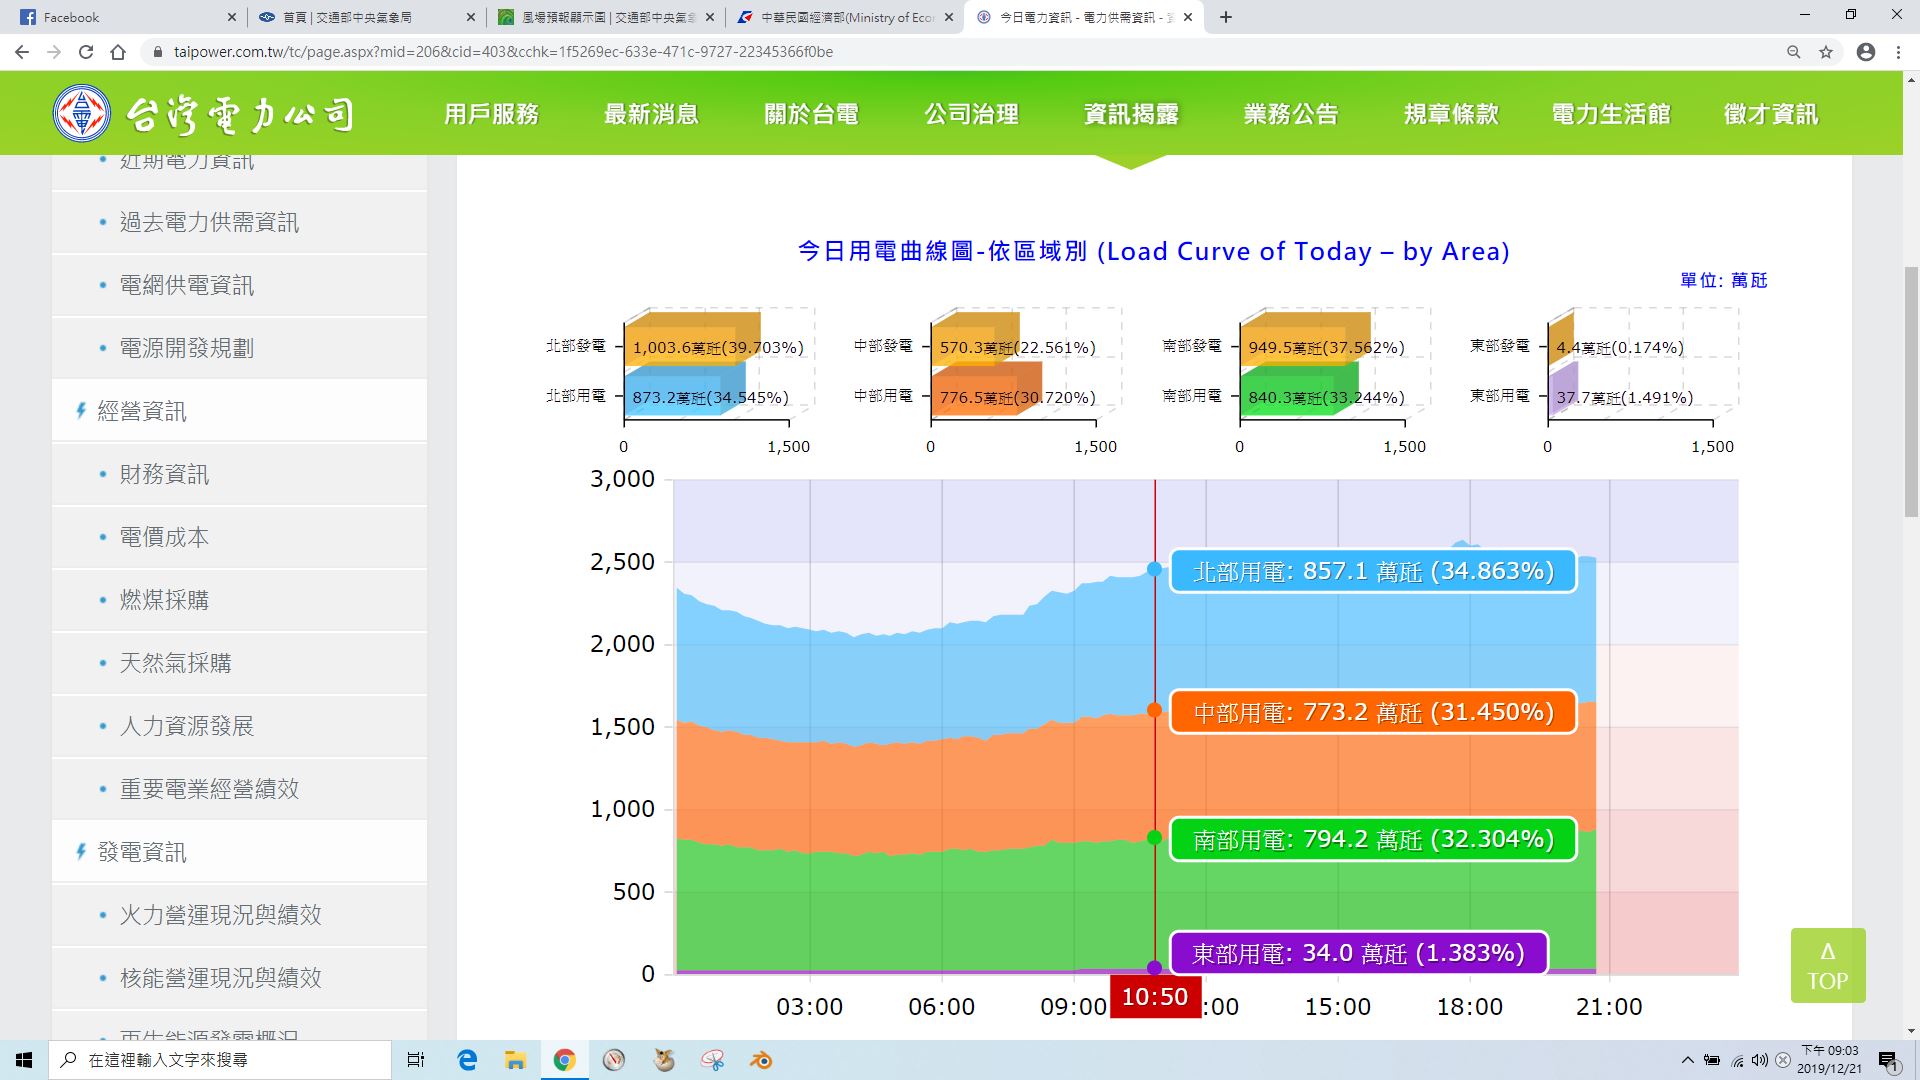Open 人力資源發展 sidebar link
The height and width of the screenshot is (1080, 1920).
click(x=239, y=726)
